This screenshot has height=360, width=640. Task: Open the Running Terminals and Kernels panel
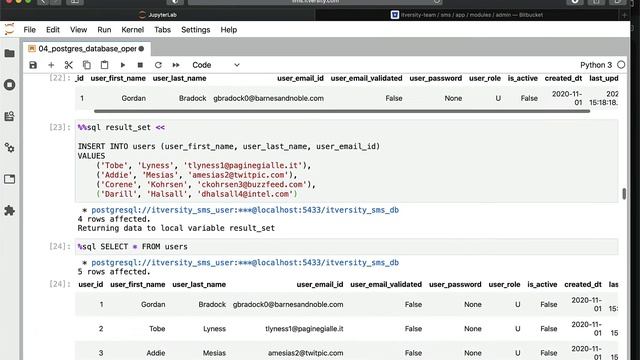click(x=9, y=85)
